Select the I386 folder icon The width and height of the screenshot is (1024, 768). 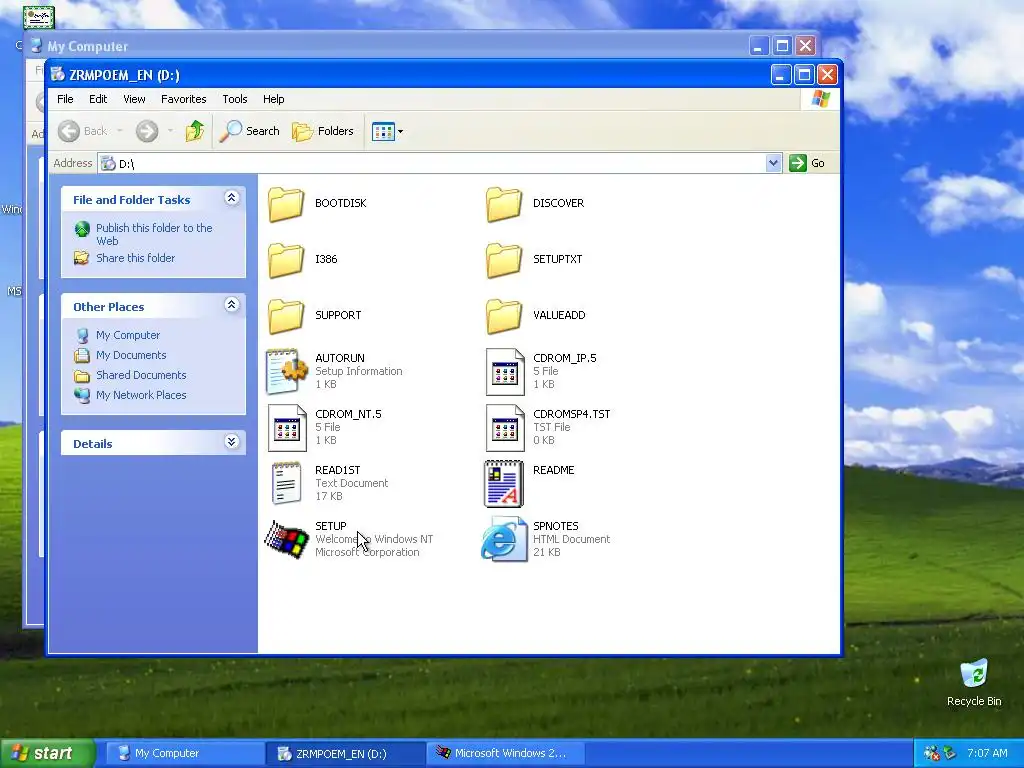point(286,260)
